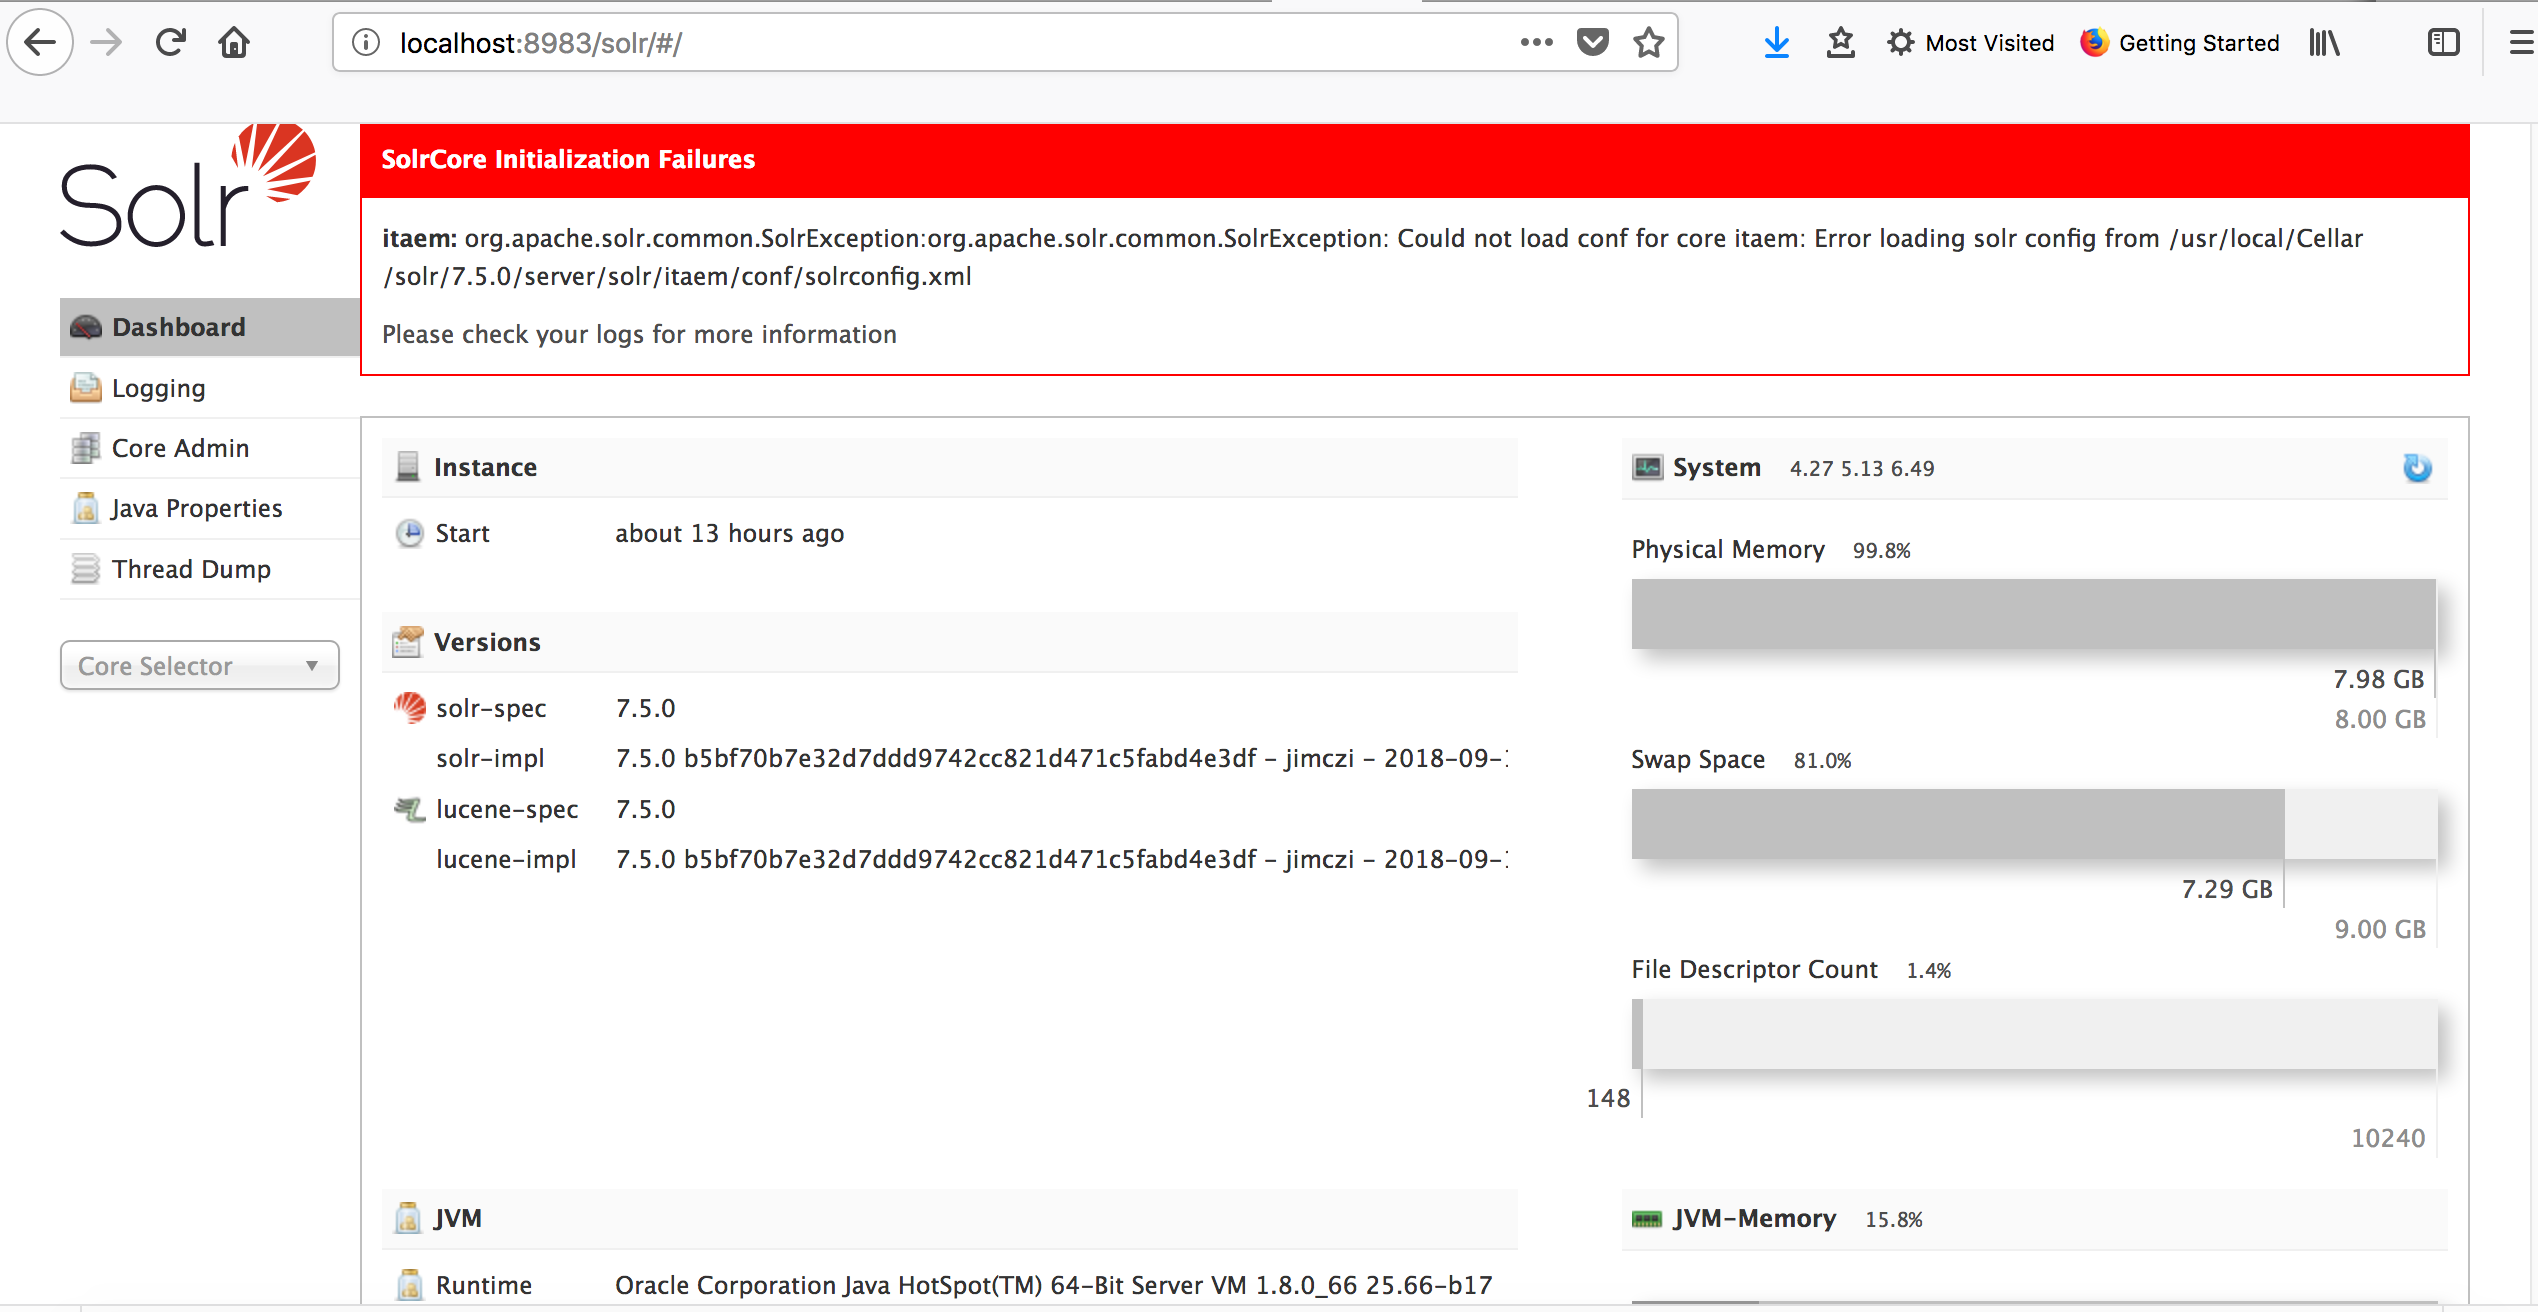2538x1312 pixels.
Task: Click the Instance icon in the main panel
Action: pyautogui.click(x=407, y=465)
